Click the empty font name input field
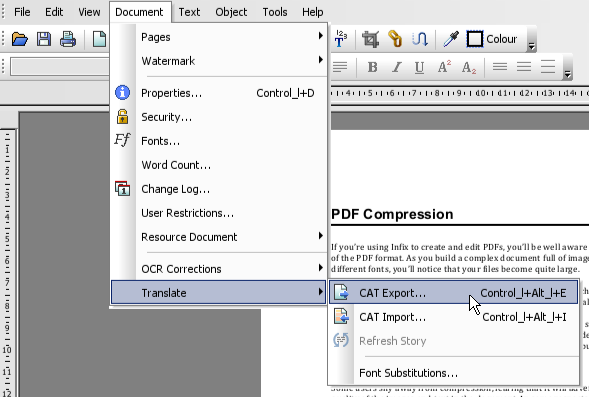This screenshot has height=397, width=589. [x=60, y=67]
